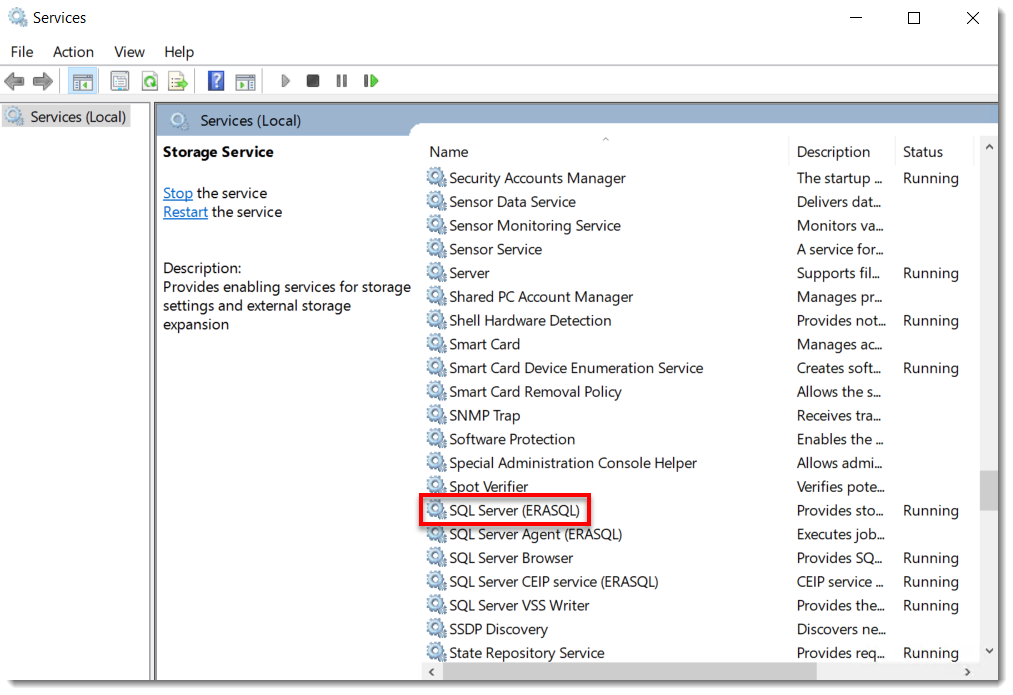
Task: Select the Sensor Service row
Action: pos(496,249)
